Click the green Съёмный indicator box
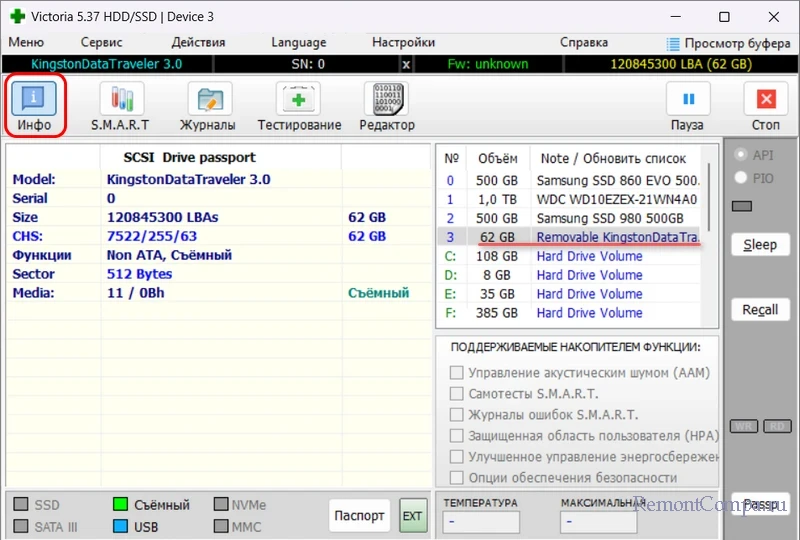The width and height of the screenshot is (800, 540). 120,504
